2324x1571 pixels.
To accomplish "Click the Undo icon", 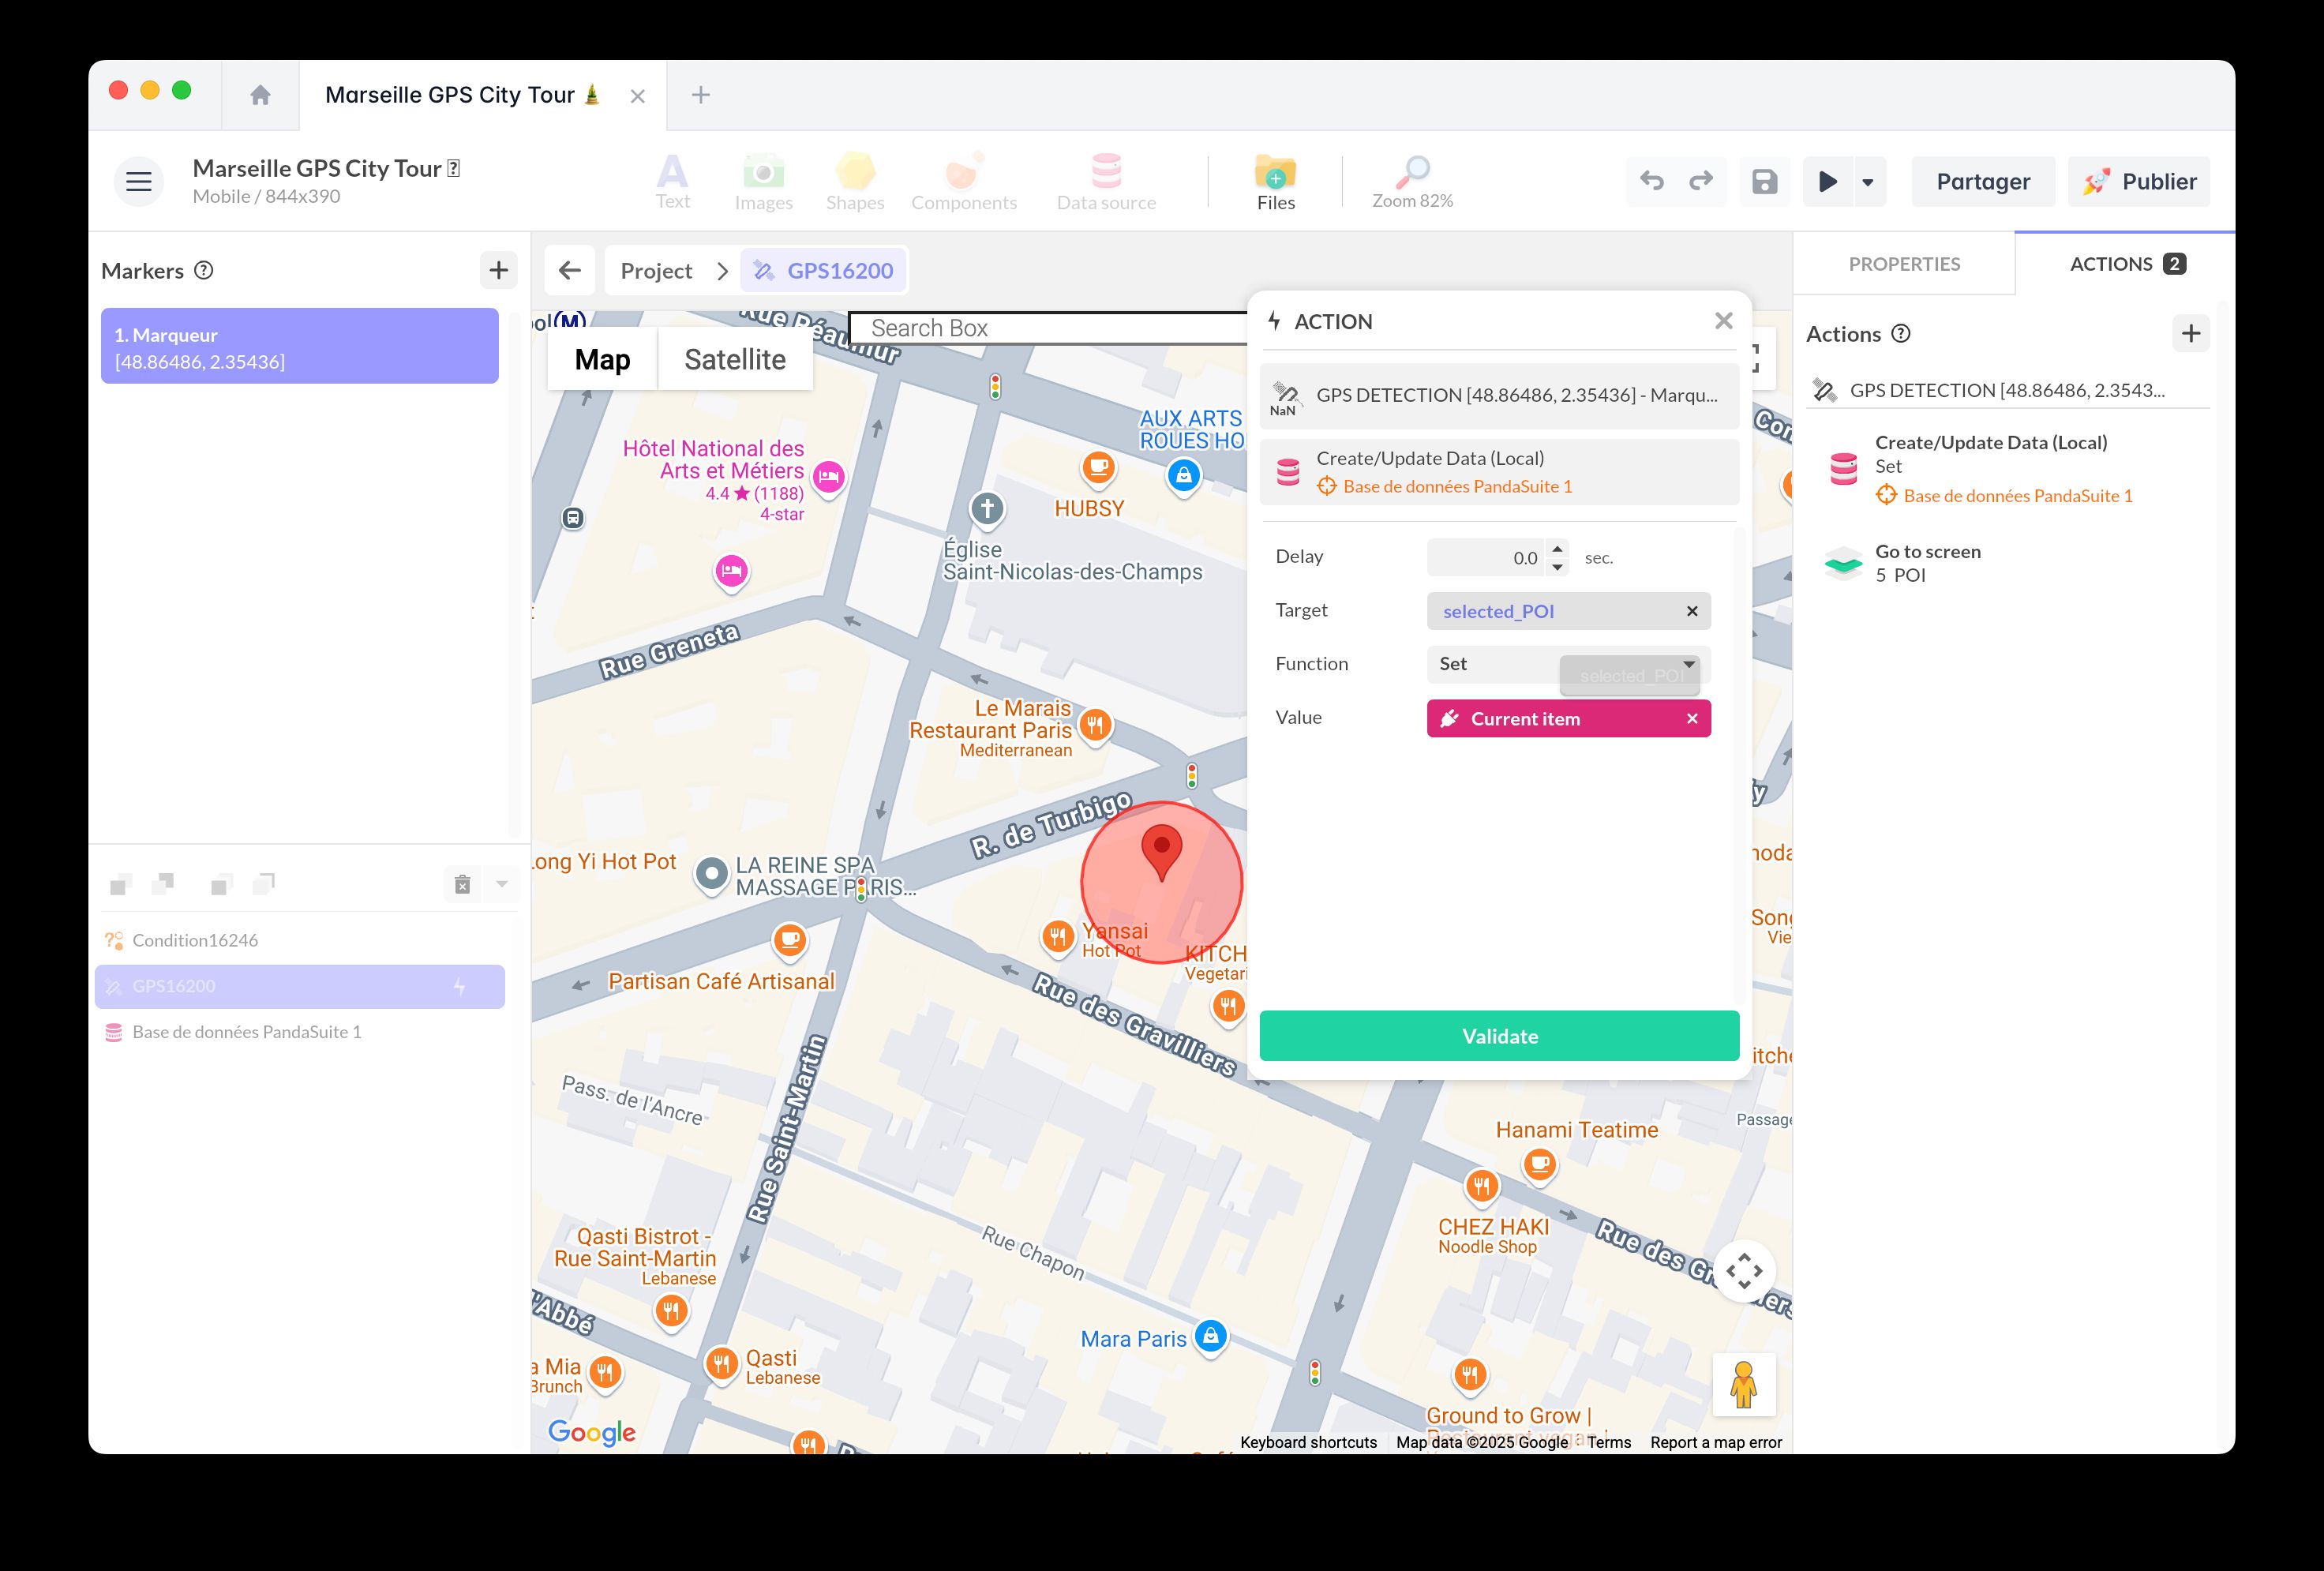I will click(1651, 181).
